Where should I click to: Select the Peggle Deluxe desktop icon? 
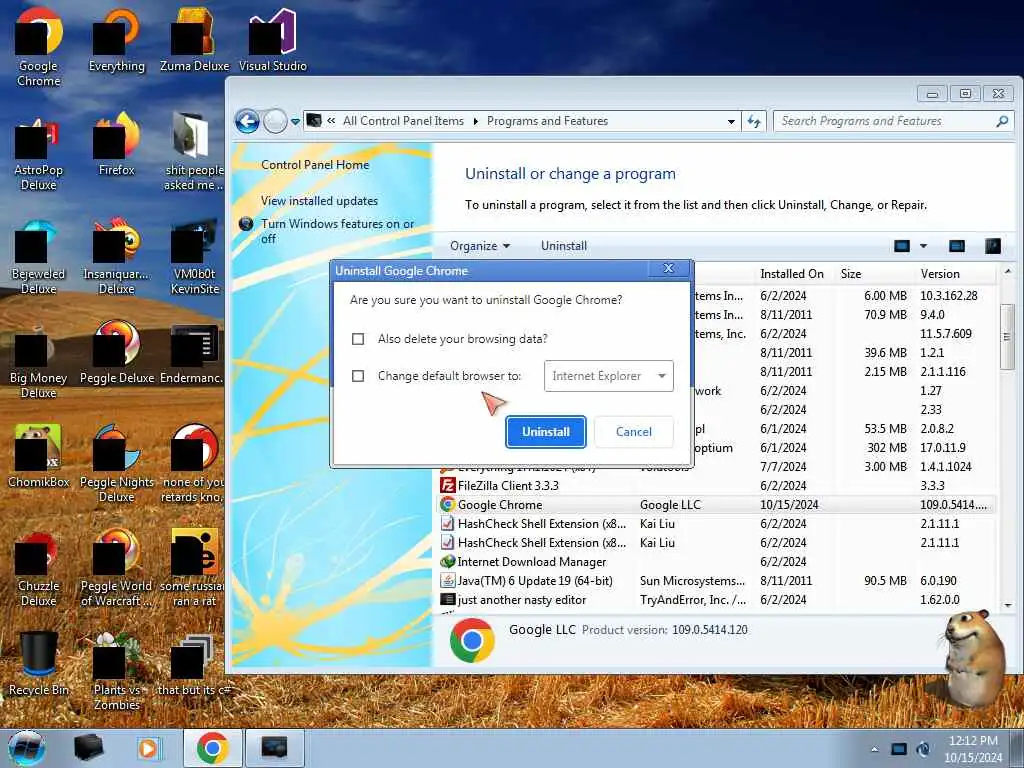point(117,353)
